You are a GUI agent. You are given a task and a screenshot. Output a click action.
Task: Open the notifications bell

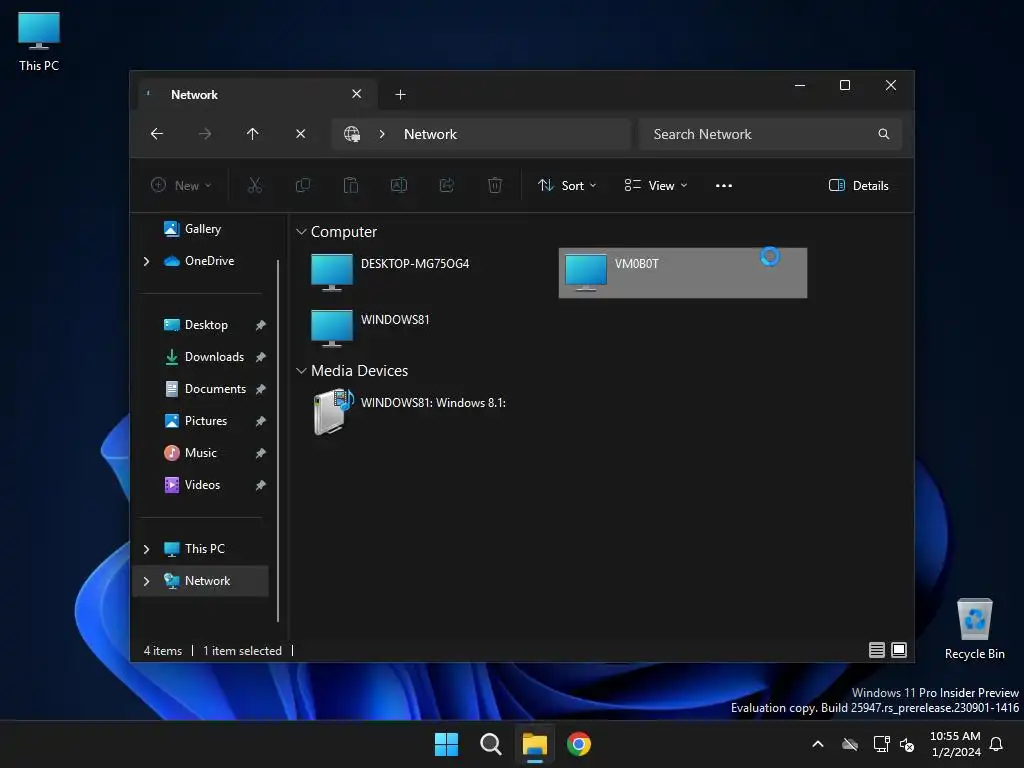[x=997, y=744]
